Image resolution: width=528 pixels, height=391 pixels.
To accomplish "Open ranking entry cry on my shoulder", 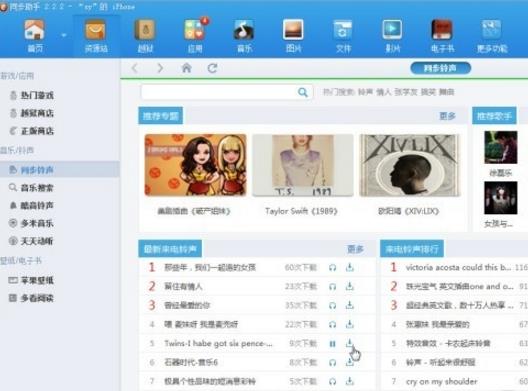I will coord(441,382).
